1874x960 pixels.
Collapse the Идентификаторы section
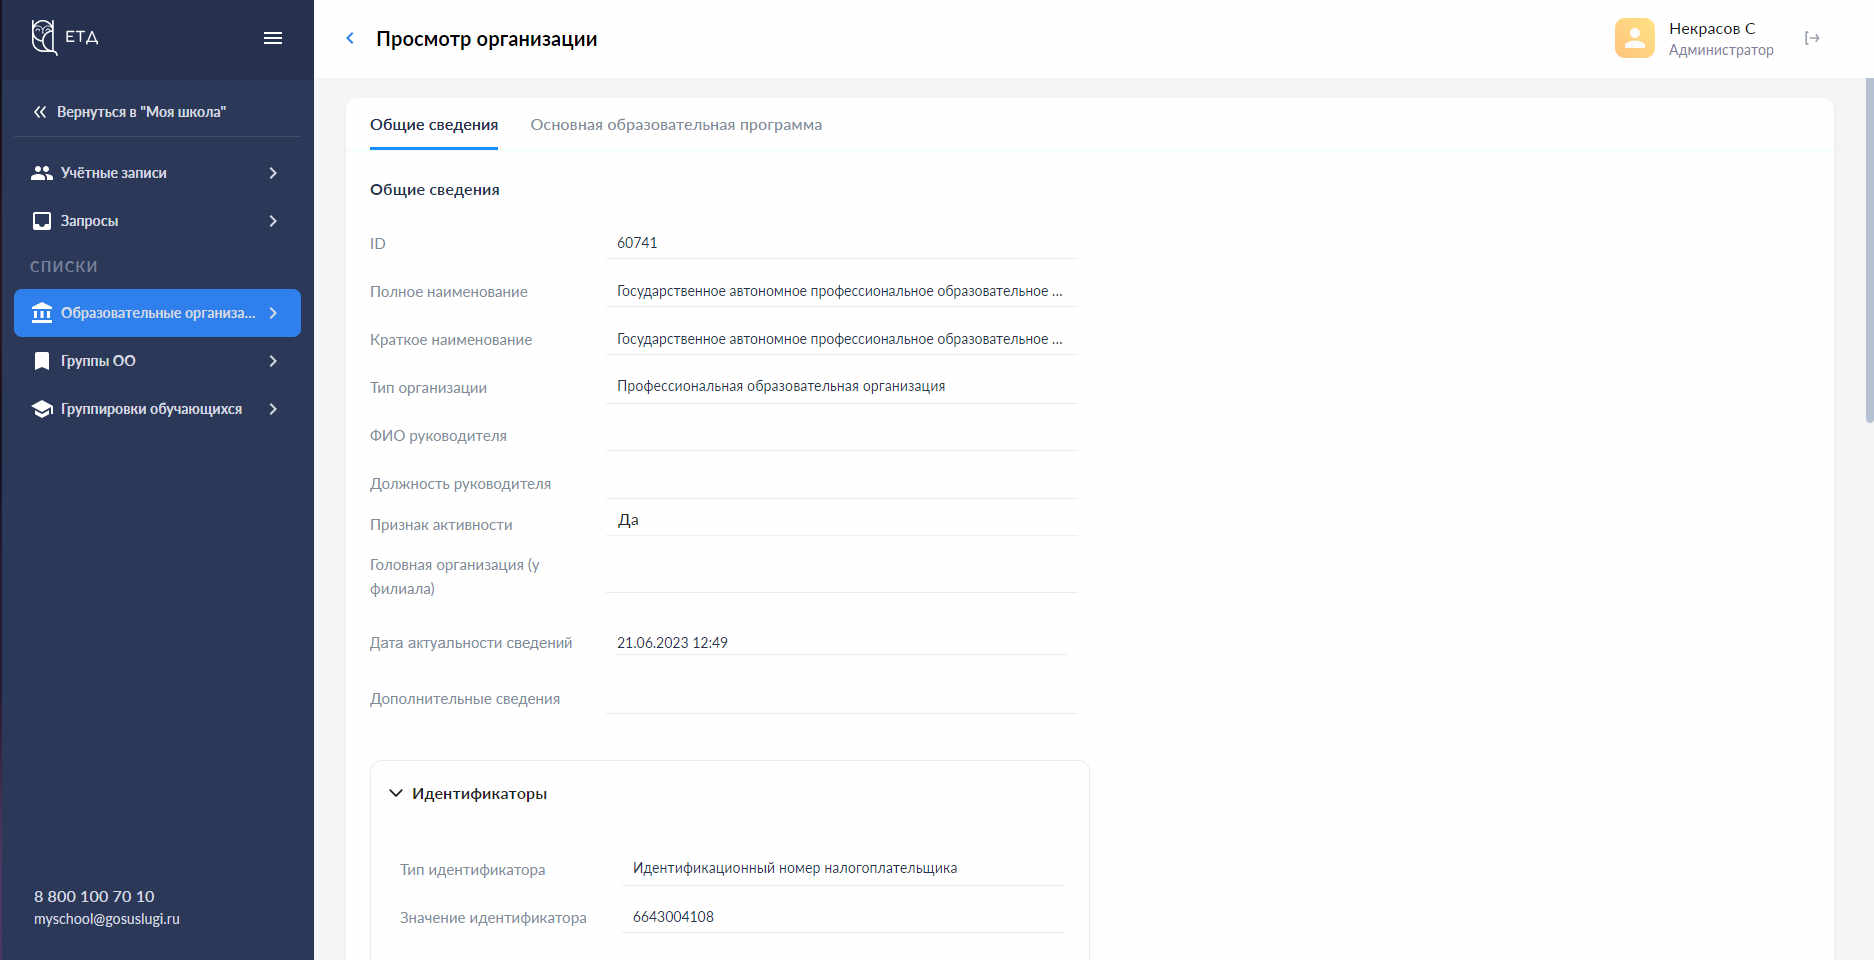(x=396, y=793)
